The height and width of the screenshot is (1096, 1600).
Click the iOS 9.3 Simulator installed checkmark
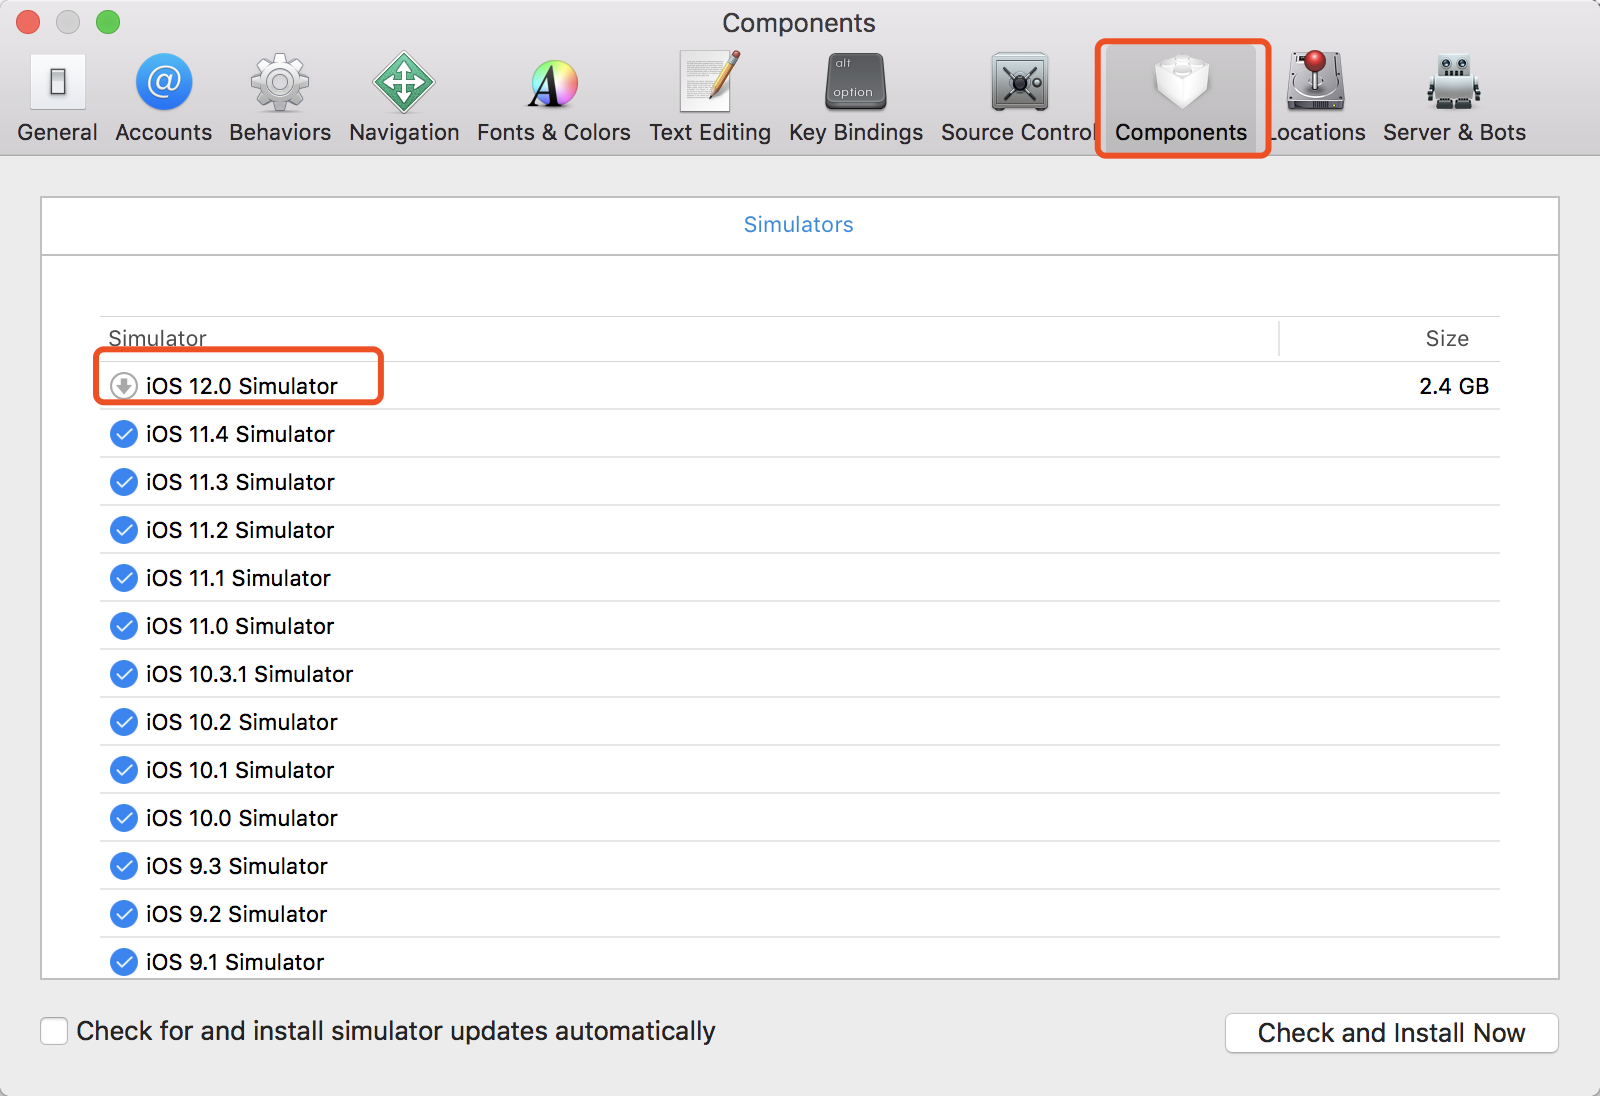(124, 866)
